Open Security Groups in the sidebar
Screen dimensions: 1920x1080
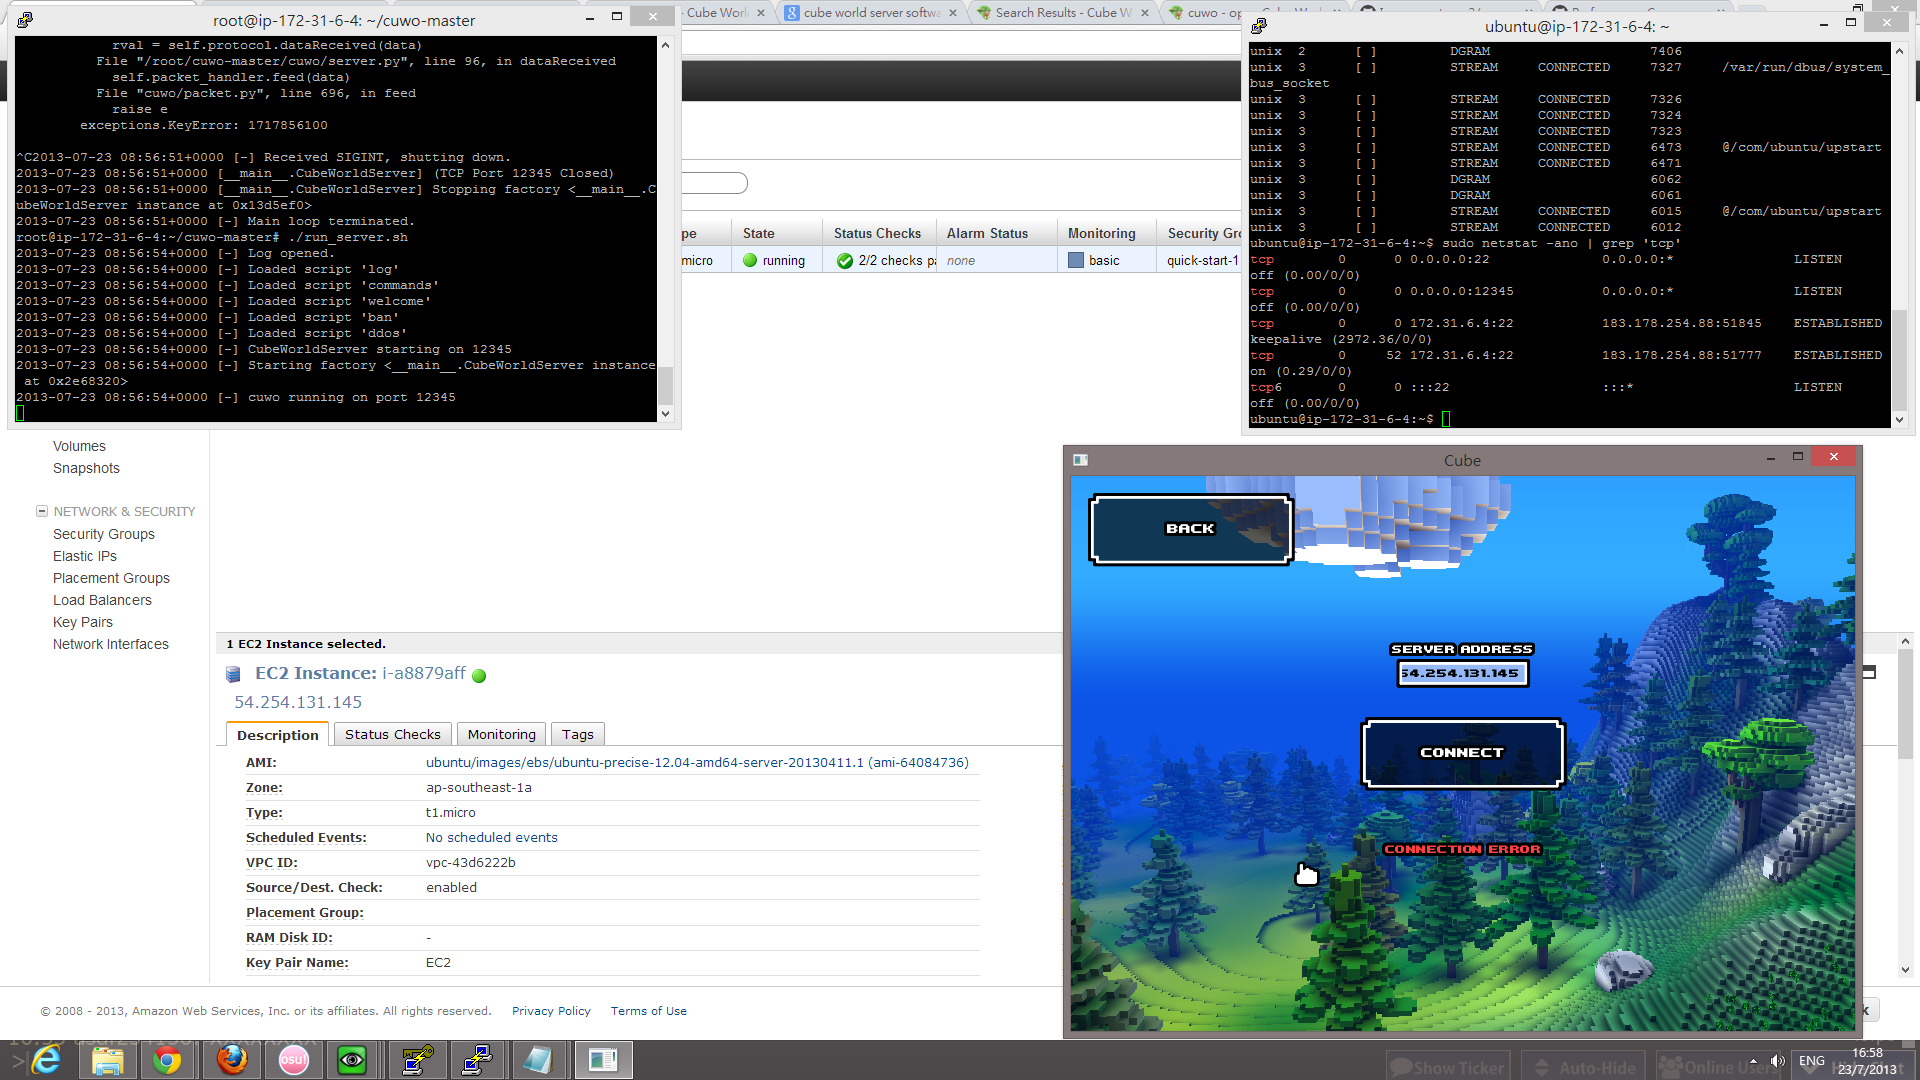[104, 534]
